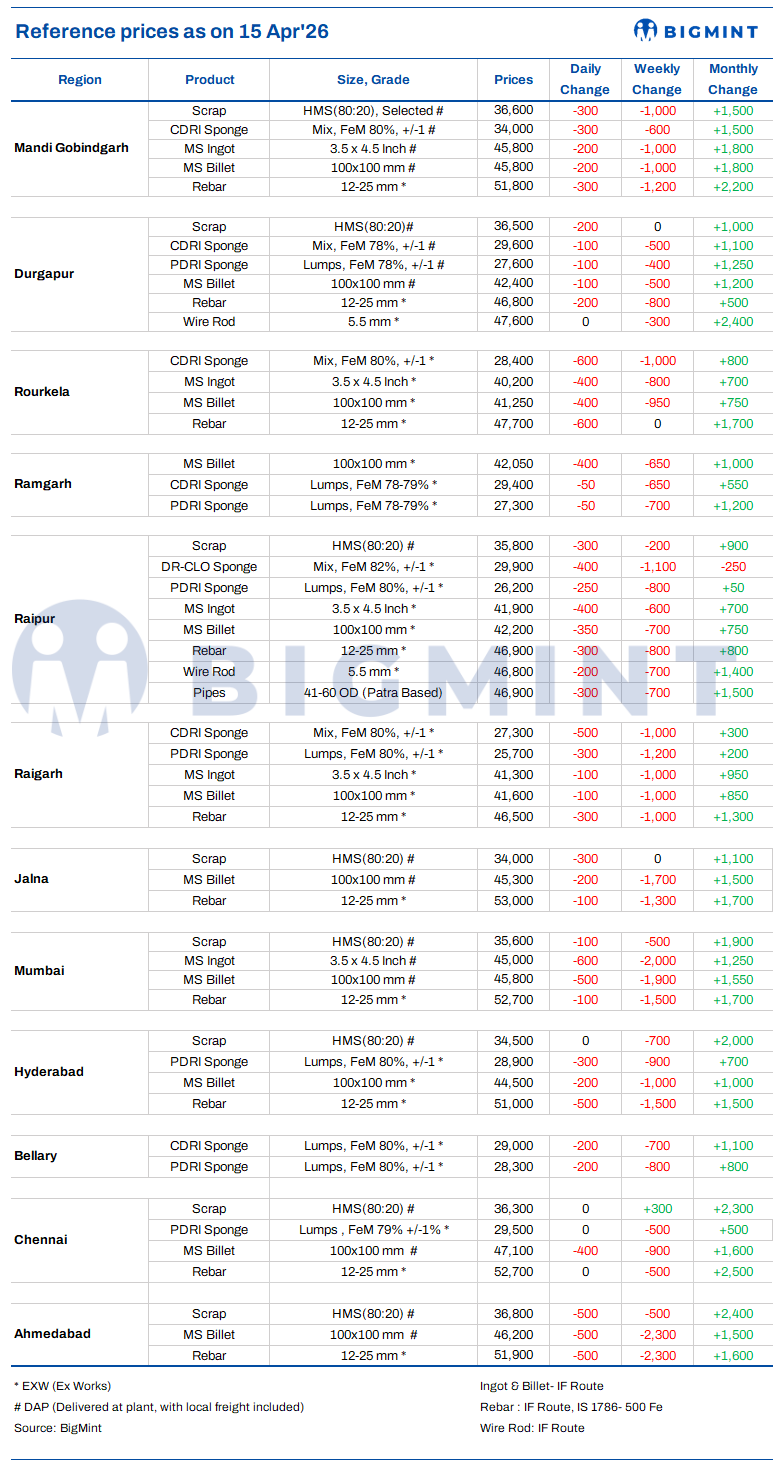Click the DR-CLO Sponge product cell
Screen dimensions: 777x1464
[x=209, y=567]
